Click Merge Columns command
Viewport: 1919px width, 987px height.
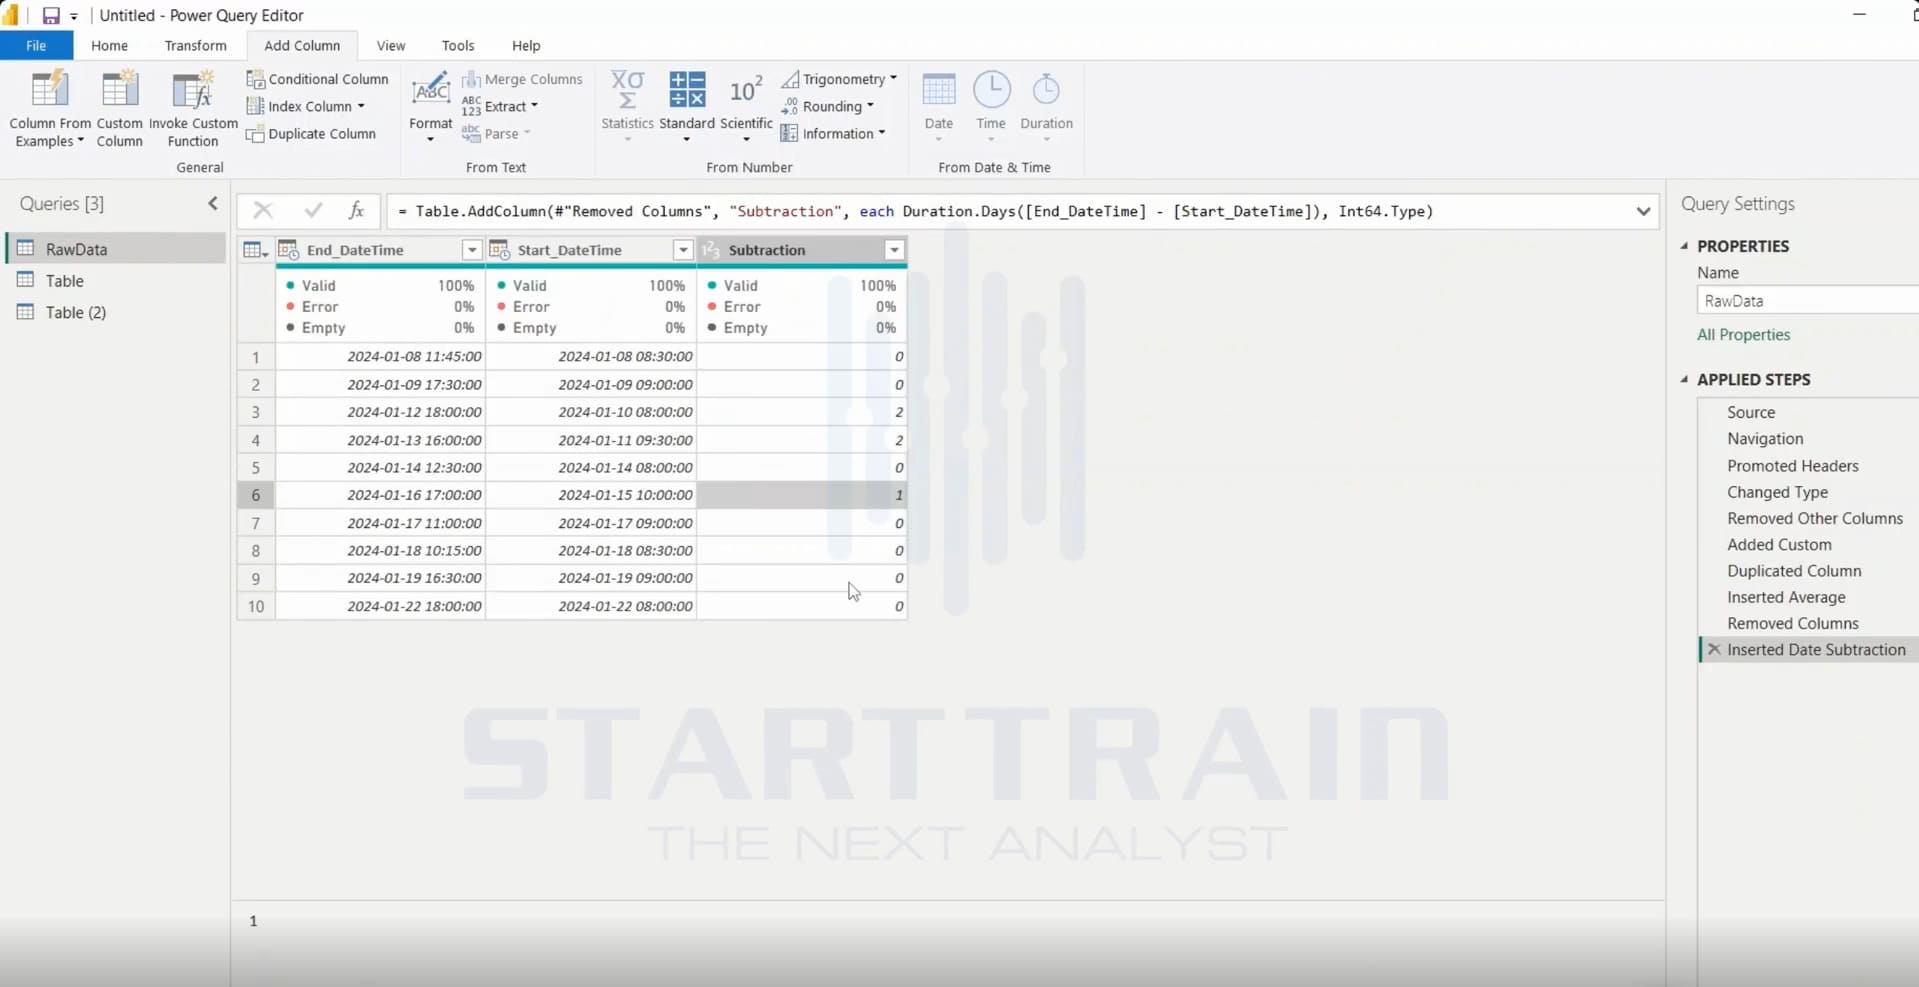pos(522,79)
